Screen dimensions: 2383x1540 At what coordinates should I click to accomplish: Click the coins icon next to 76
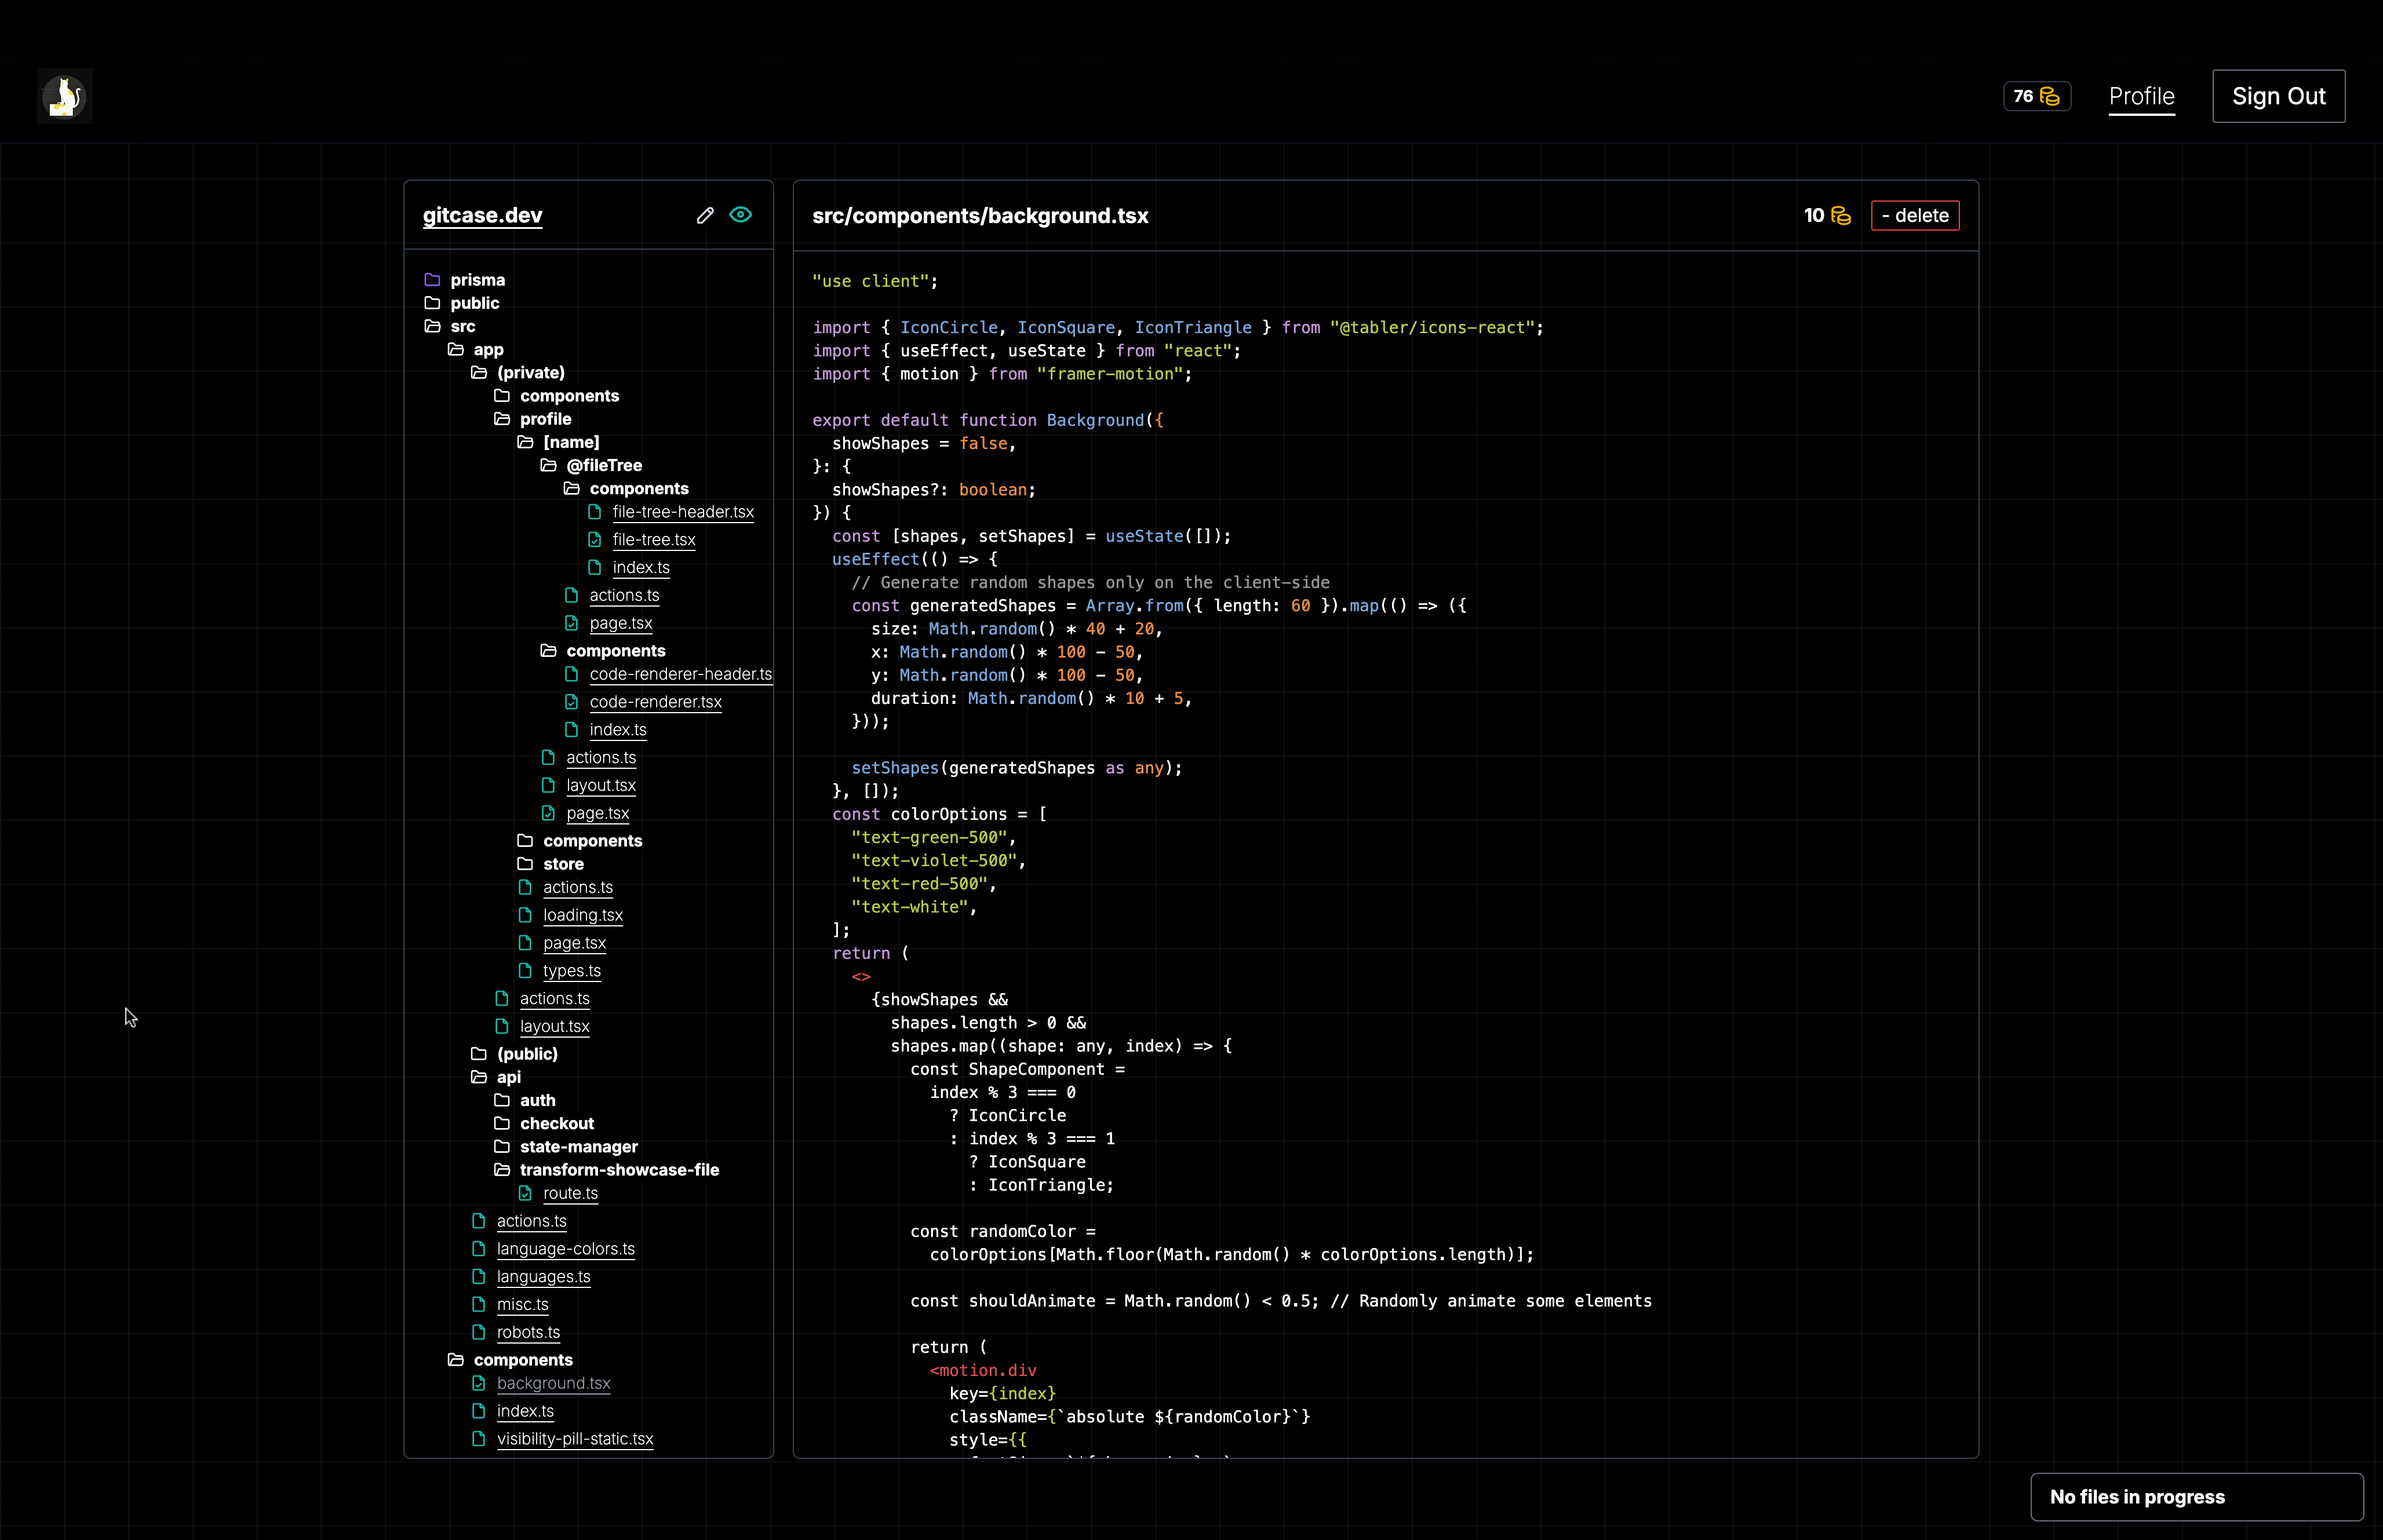pyautogui.click(x=2049, y=96)
